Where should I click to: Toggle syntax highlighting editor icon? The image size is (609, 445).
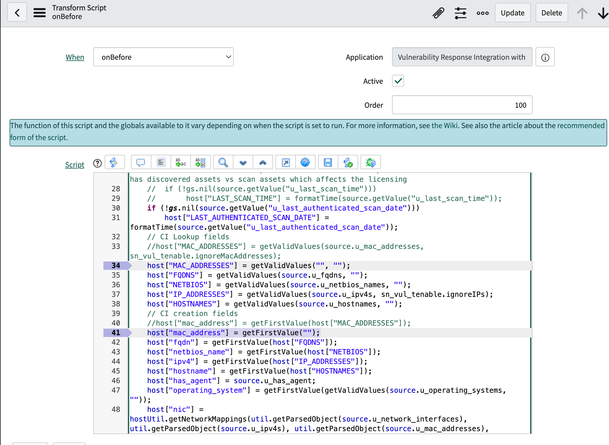click(114, 162)
